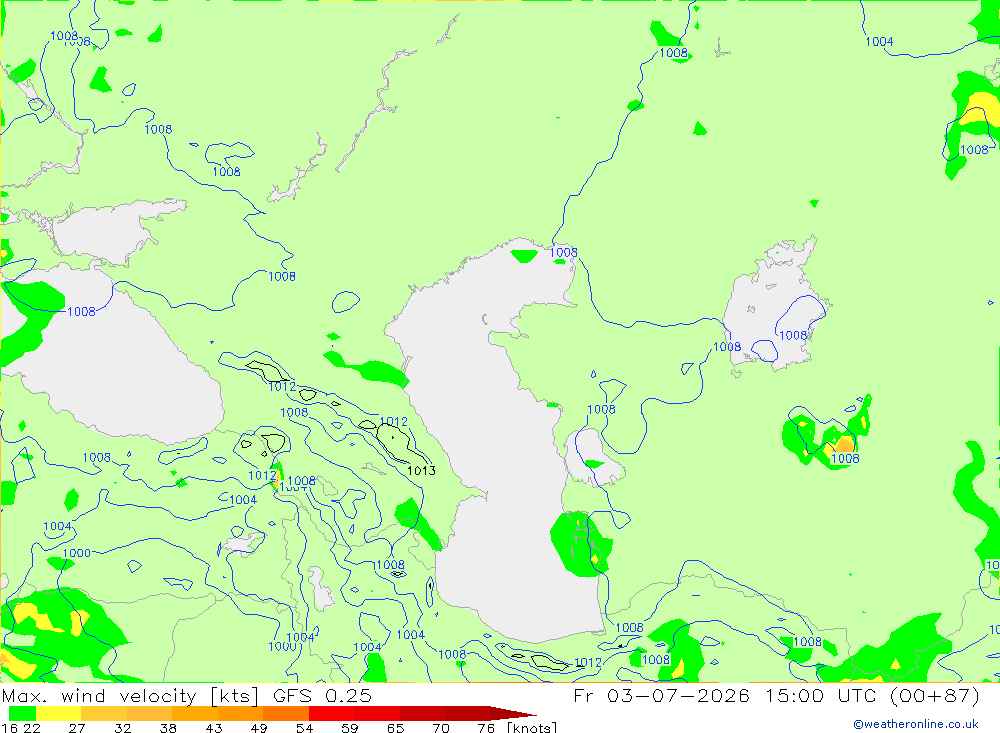Viewport: 1000px width, 733px height.
Task: Open the weatheronline.co.uk copyright link
Action: pyautogui.click(x=916, y=724)
